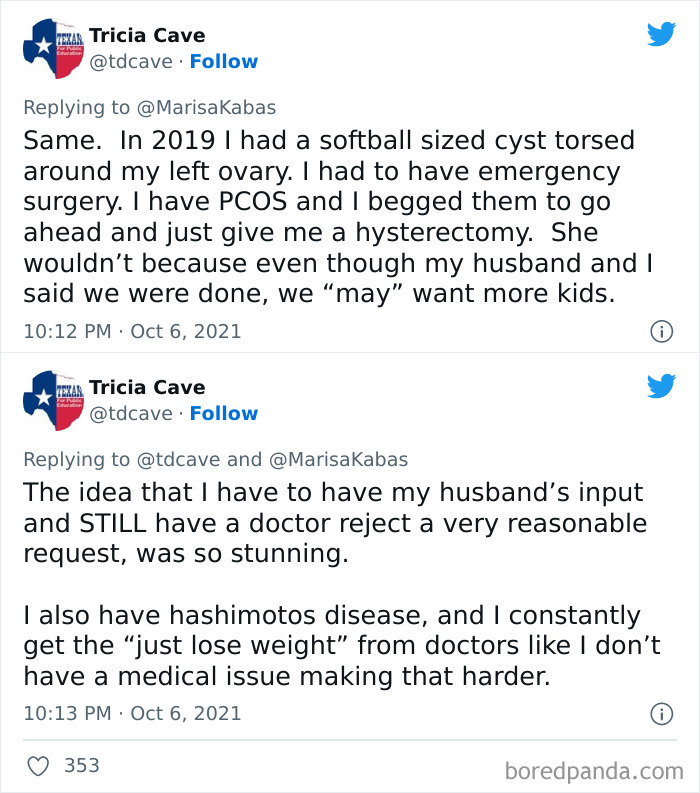Open @MarisaKabas mention in second reply line
The image size is (700, 793).
point(338,459)
